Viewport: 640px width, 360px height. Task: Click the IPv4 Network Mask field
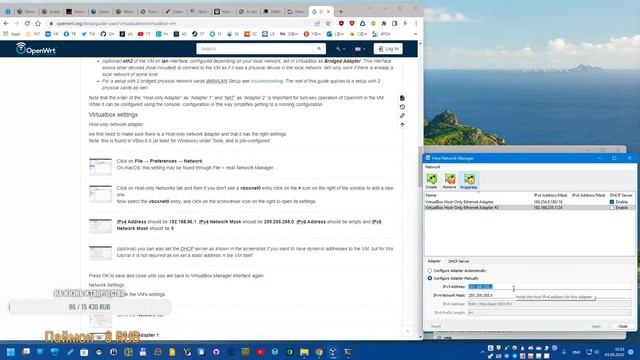[549, 295]
